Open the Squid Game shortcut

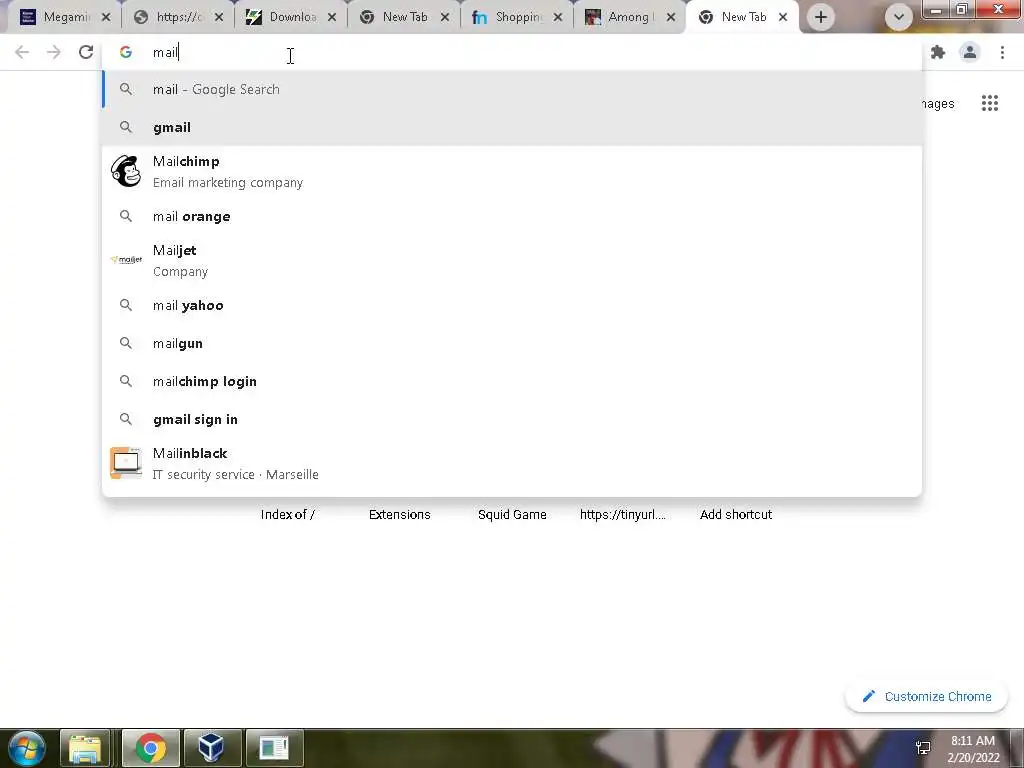pos(512,515)
